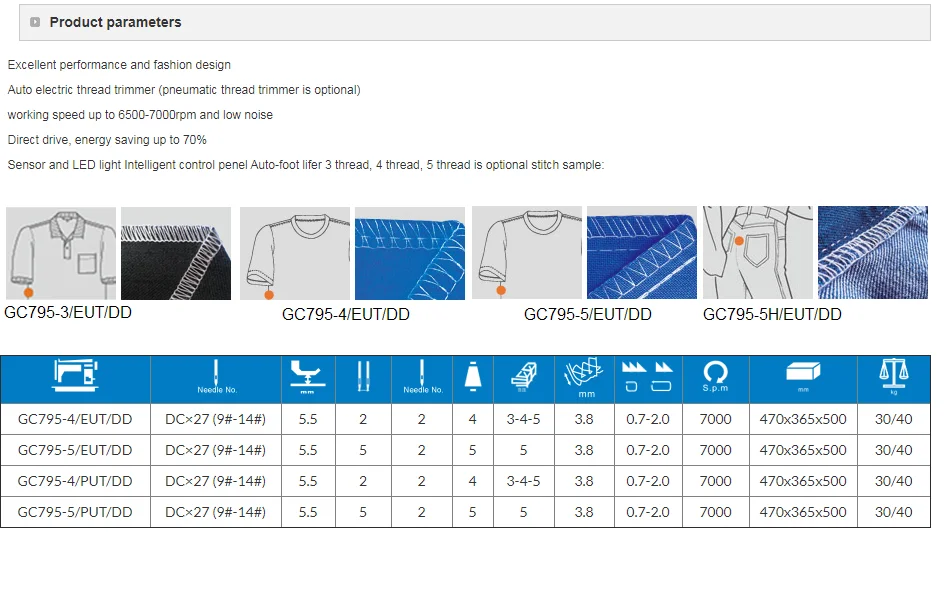Image resolution: width=944 pixels, height=612 pixels.
Task: Click DC×27 (9#-14#) in GC795-4/EUT/DD row
Action: (216, 419)
